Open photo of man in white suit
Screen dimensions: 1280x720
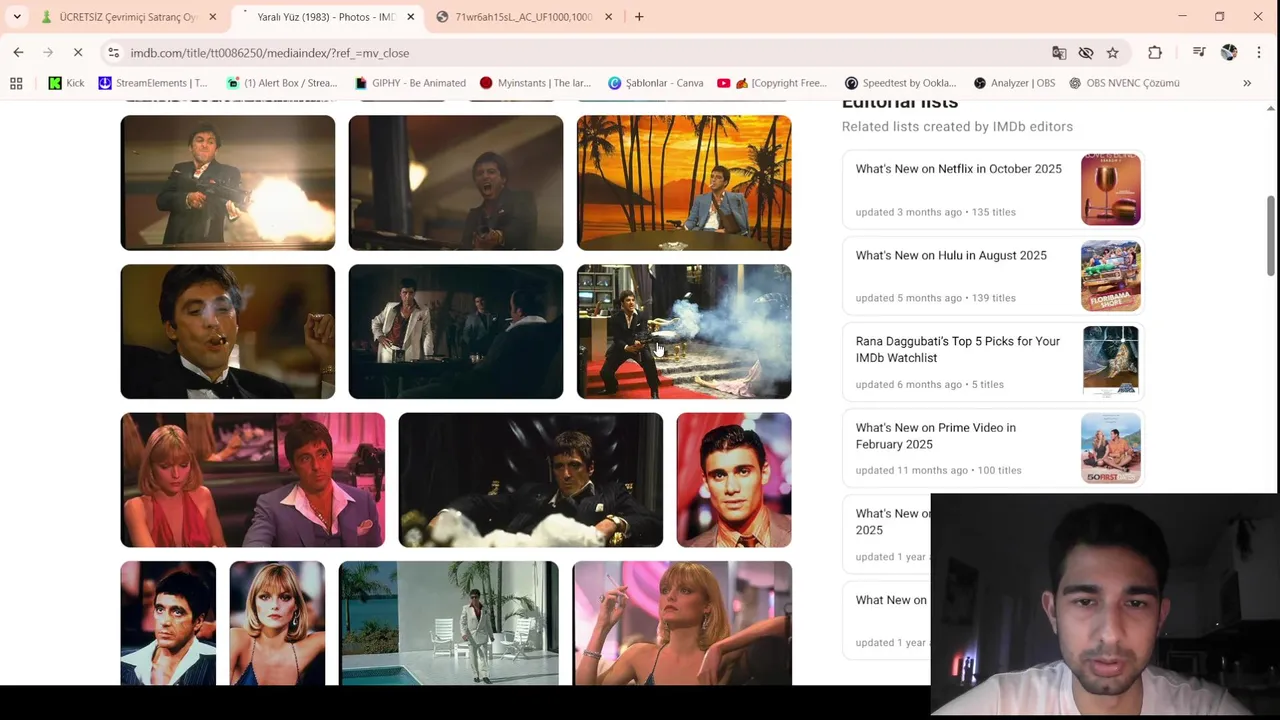click(x=456, y=332)
